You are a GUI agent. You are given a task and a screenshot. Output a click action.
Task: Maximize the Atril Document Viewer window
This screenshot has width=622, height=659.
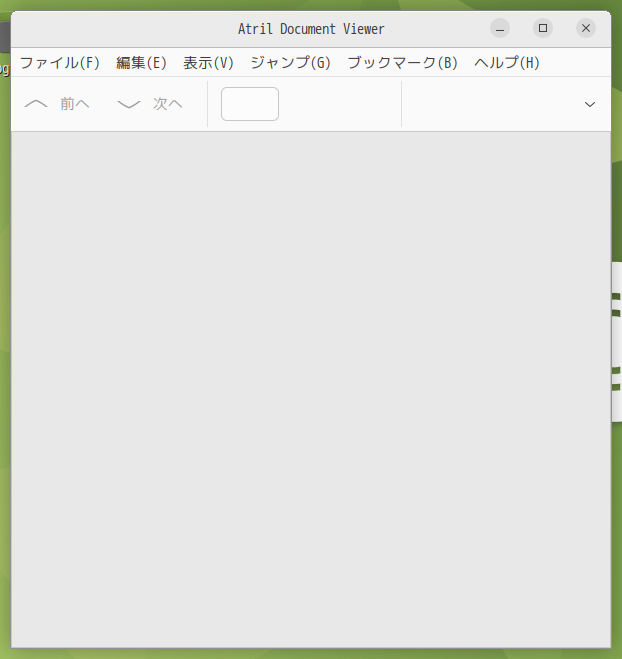[x=543, y=29]
